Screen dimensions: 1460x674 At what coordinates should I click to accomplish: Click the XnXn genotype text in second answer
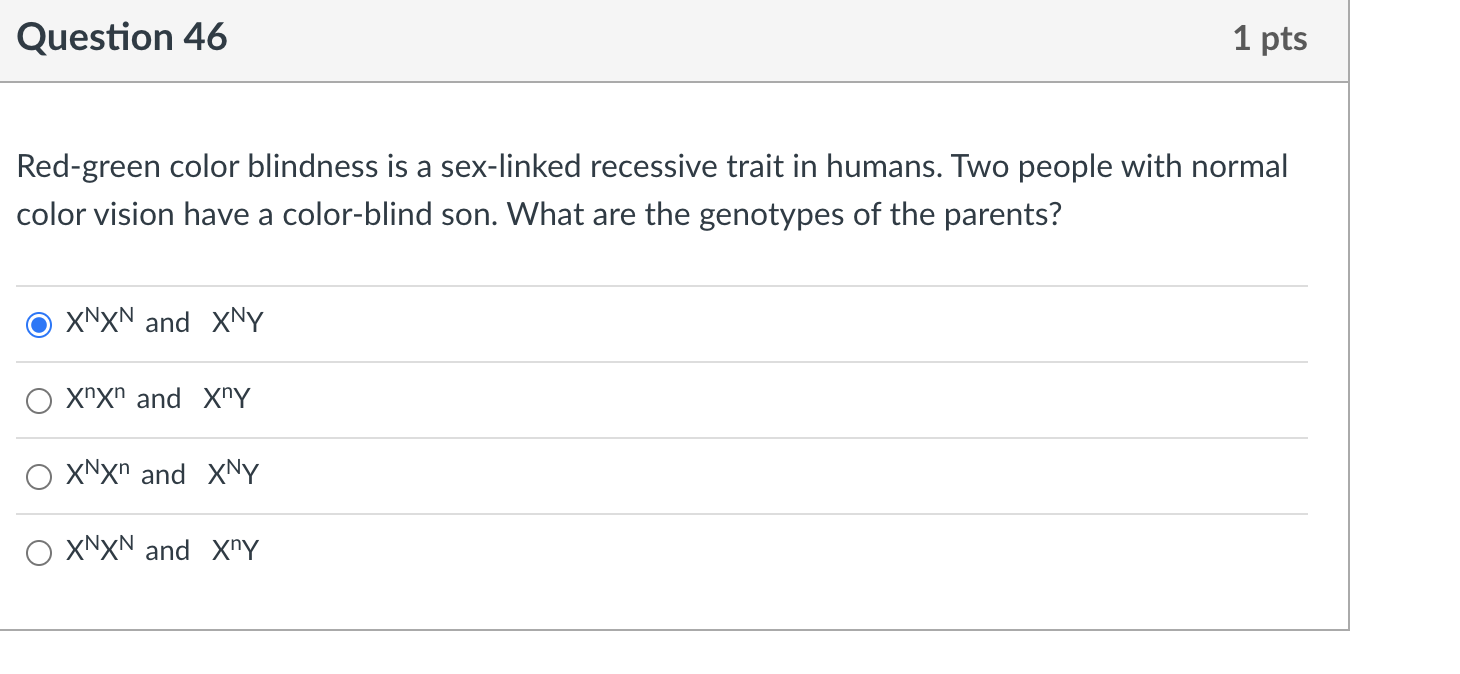click(97, 398)
